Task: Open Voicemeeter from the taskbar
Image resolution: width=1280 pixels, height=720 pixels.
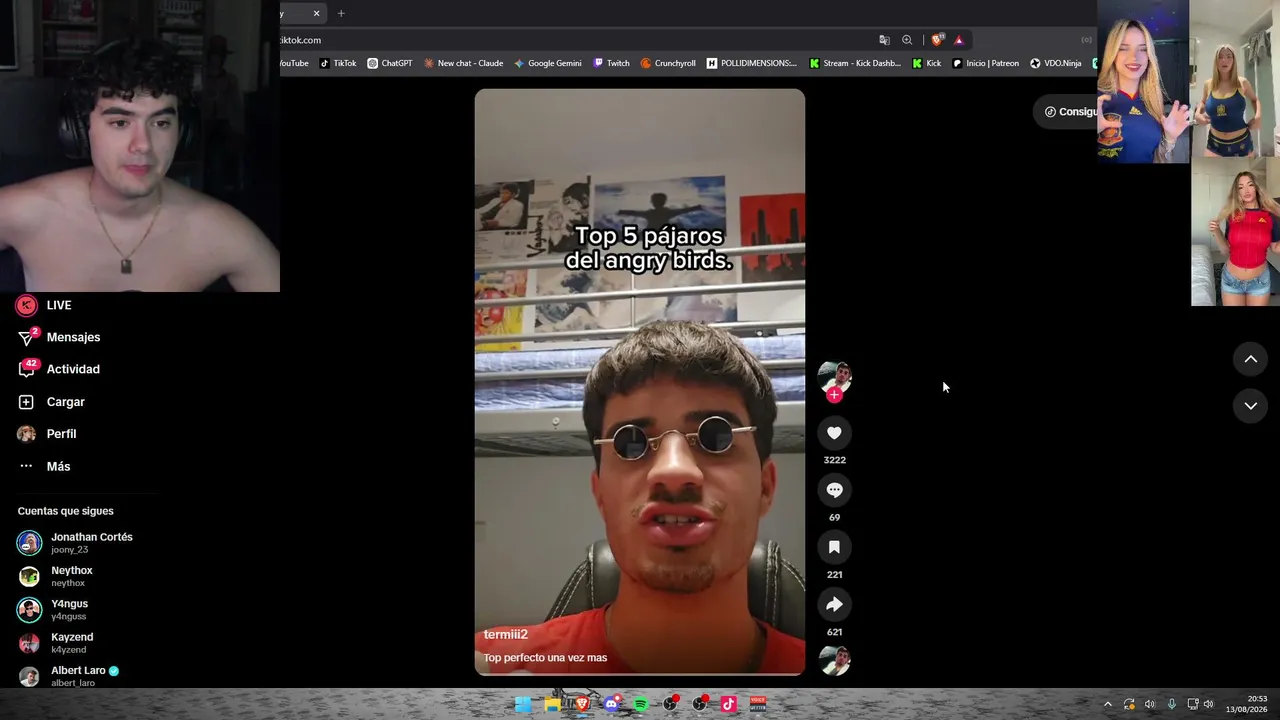Action: point(758,704)
